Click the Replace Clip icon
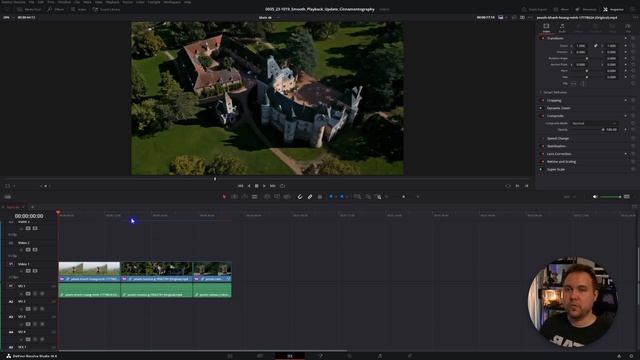 tap(287, 197)
